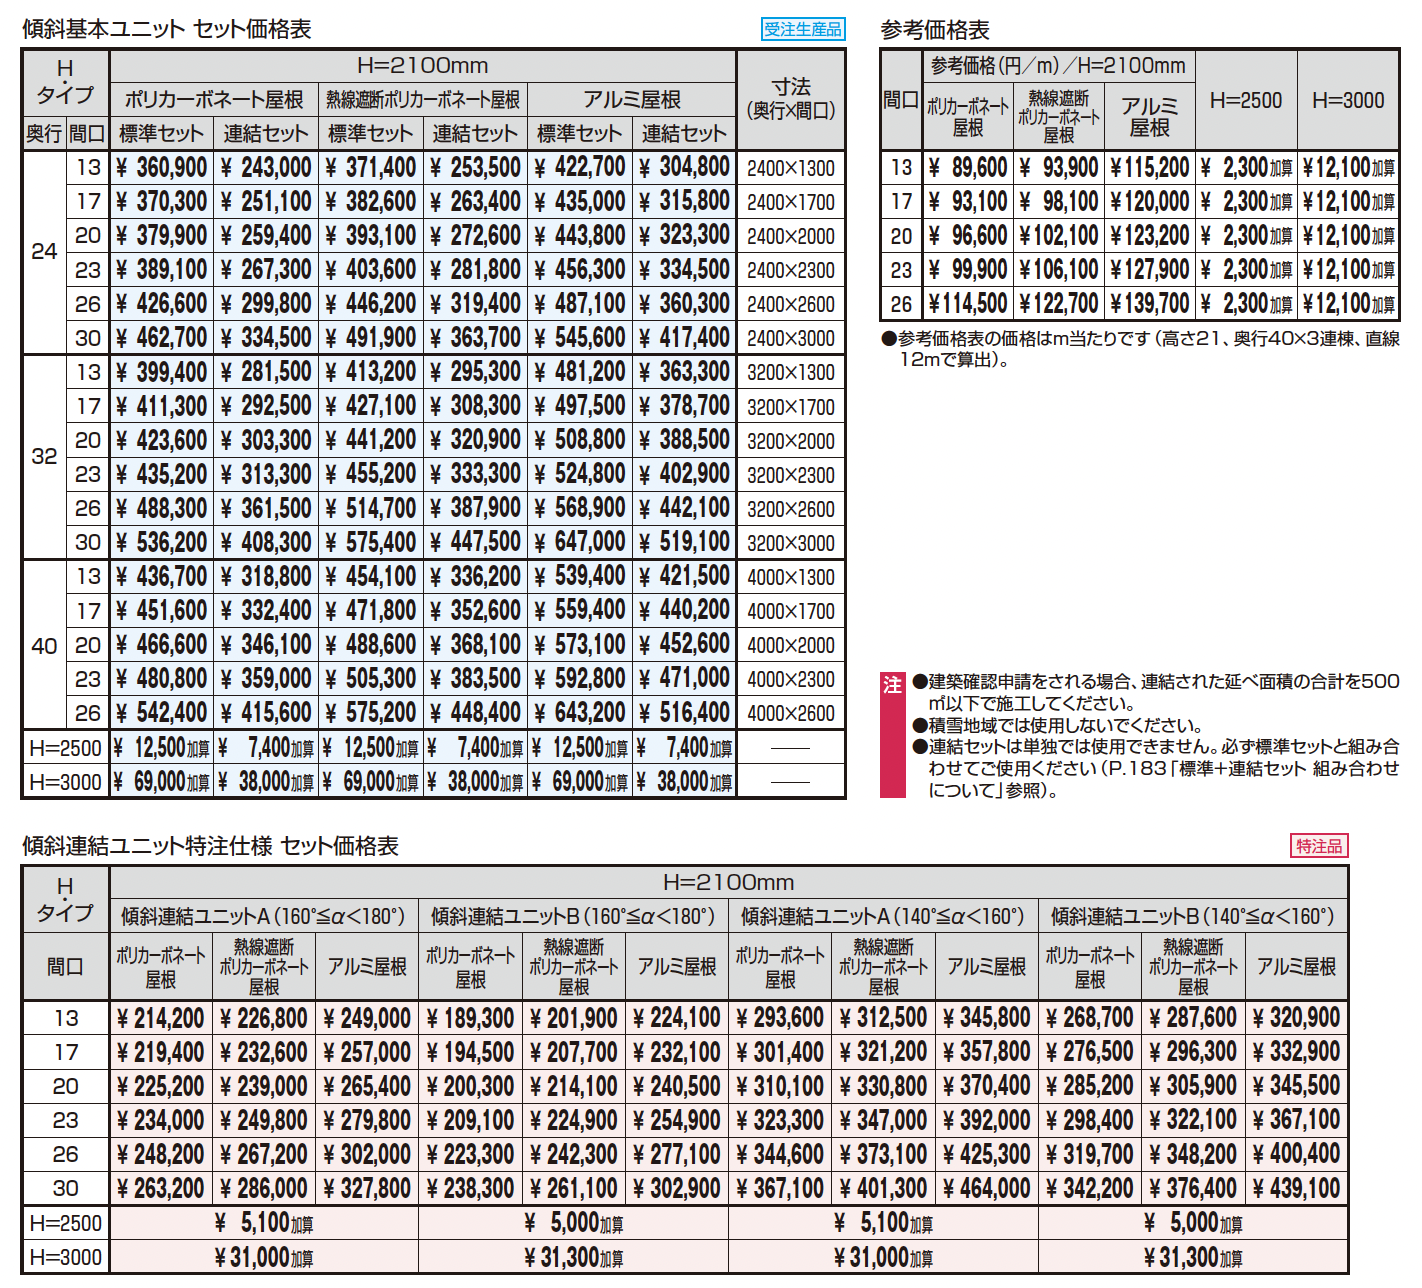Click the price ¥ 360,900 cell
This screenshot has height=1288, width=1422.
pyautogui.click(x=161, y=167)
